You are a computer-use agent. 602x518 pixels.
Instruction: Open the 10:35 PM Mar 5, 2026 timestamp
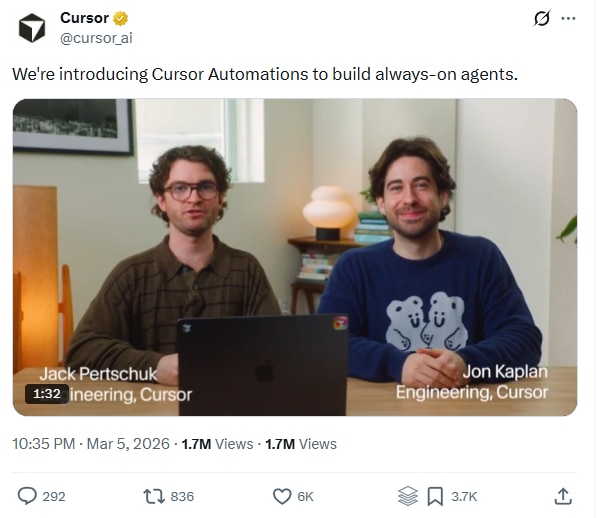(91, 444)
